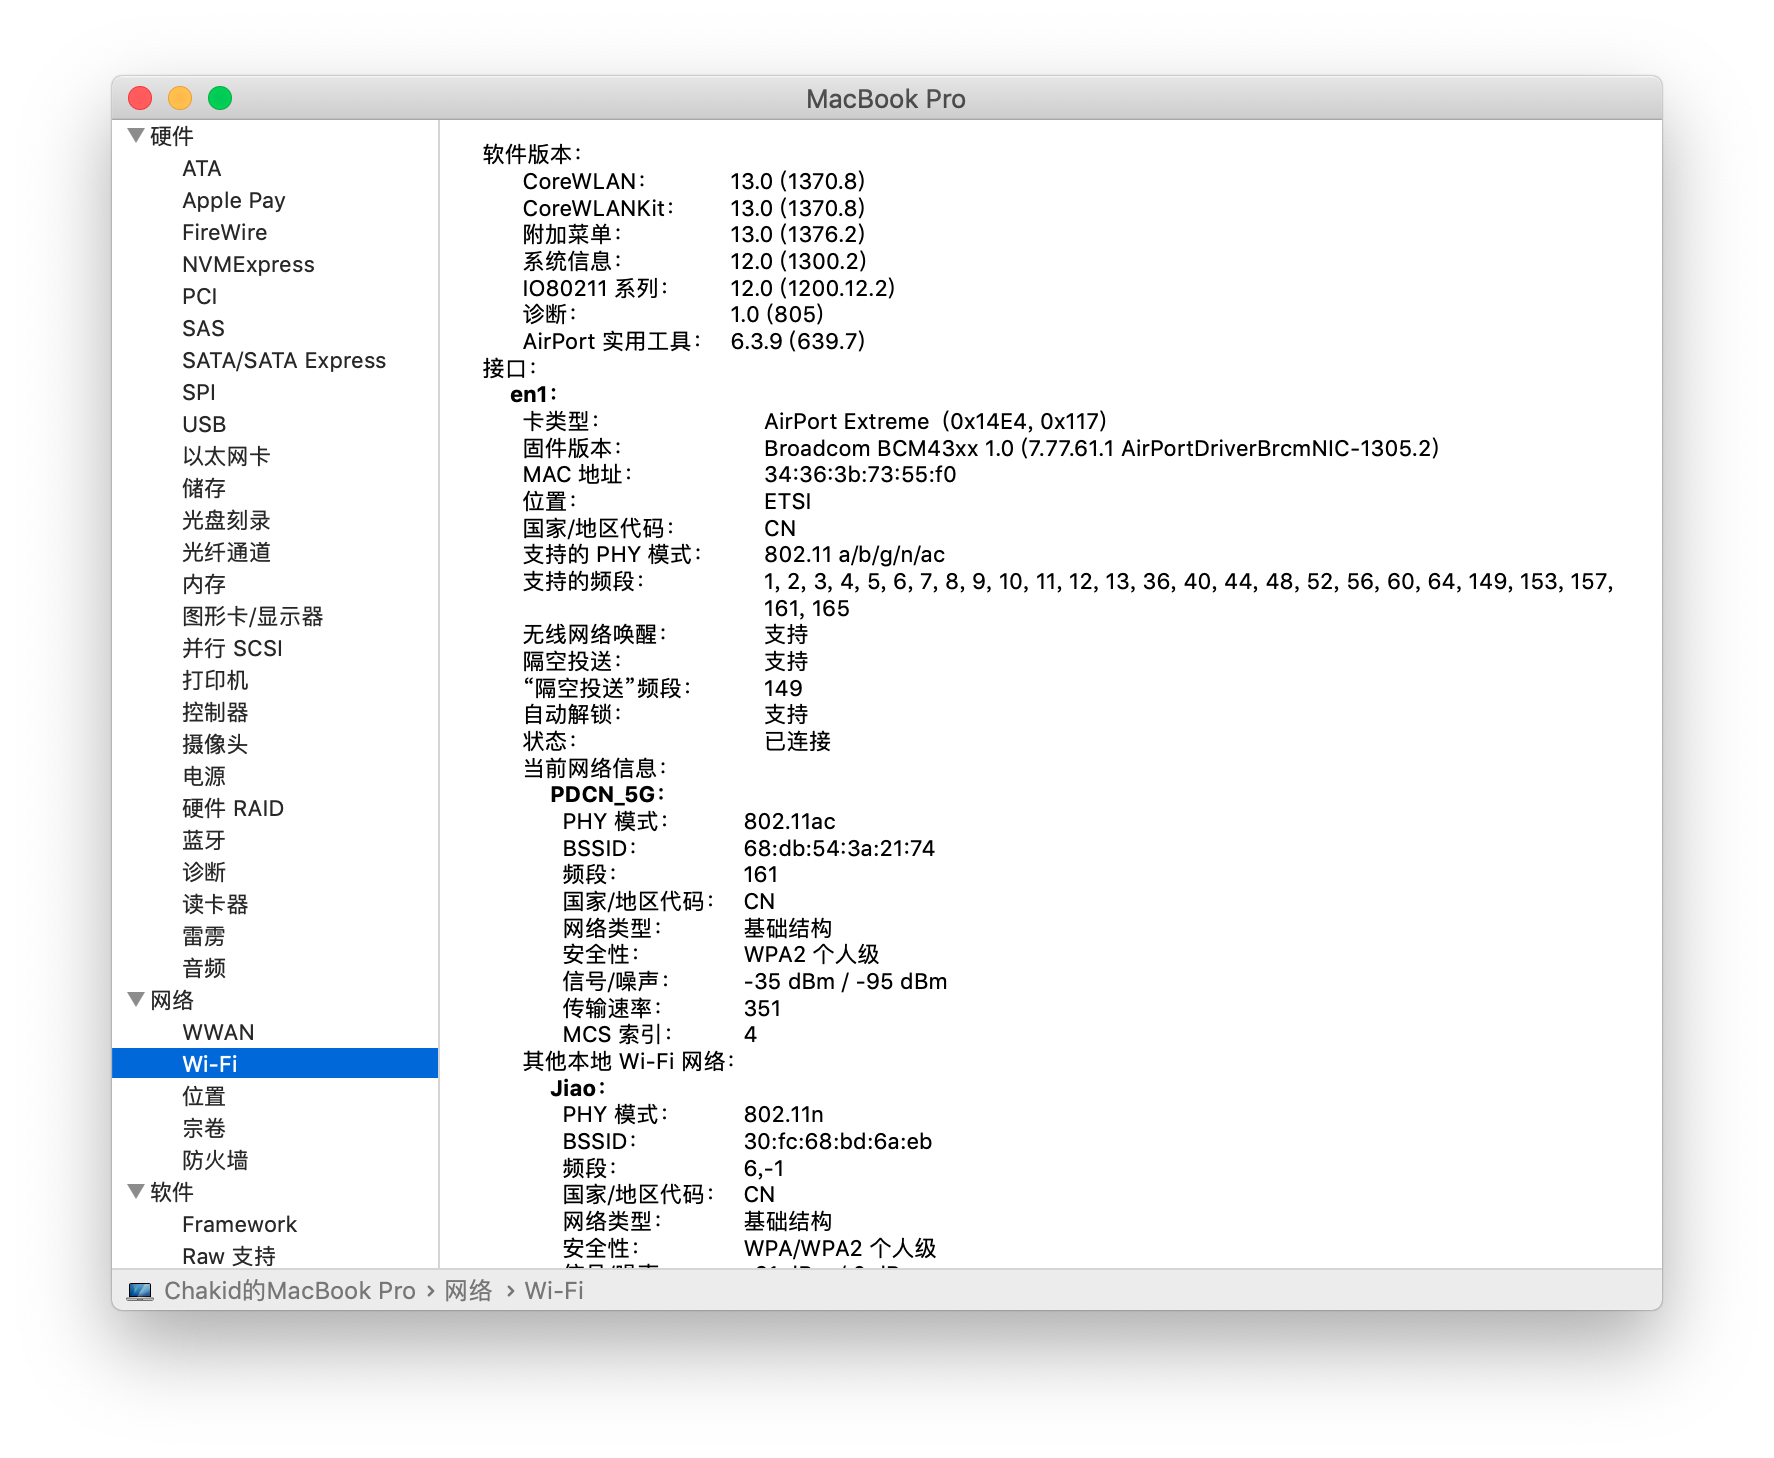The width and height of the screenshot is (1774, 1458).
Task: Select 雷雳 in the sidebar
Action: [204, 936]
